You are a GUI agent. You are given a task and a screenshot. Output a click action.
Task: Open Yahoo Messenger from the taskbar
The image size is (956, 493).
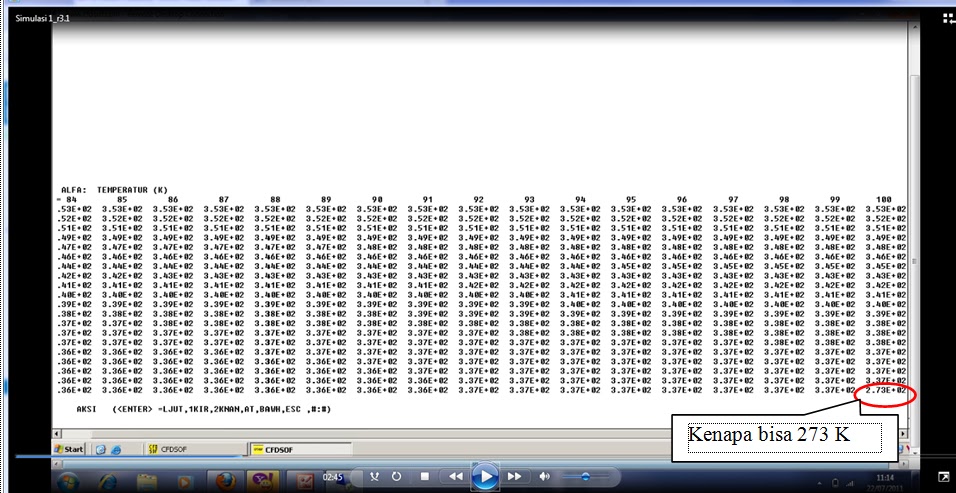[263, 481]
